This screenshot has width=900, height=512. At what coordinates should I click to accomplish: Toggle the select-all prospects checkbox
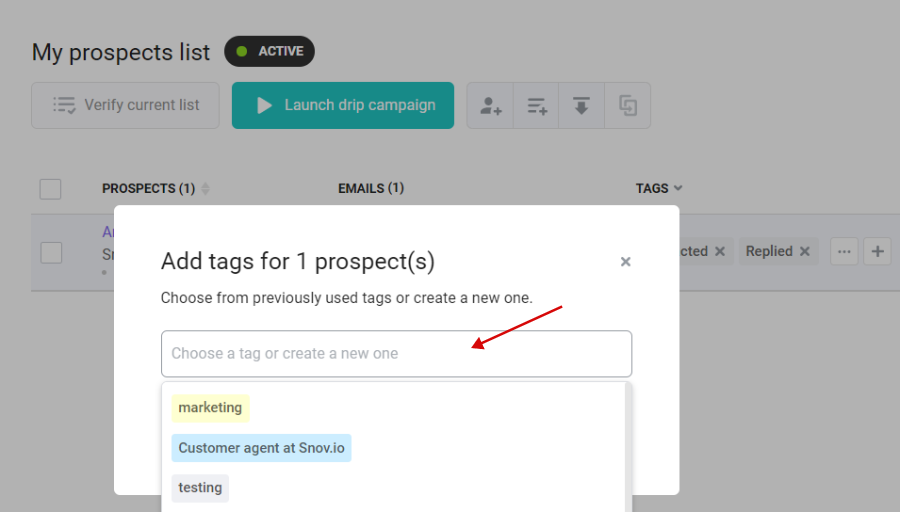point(51,189)
